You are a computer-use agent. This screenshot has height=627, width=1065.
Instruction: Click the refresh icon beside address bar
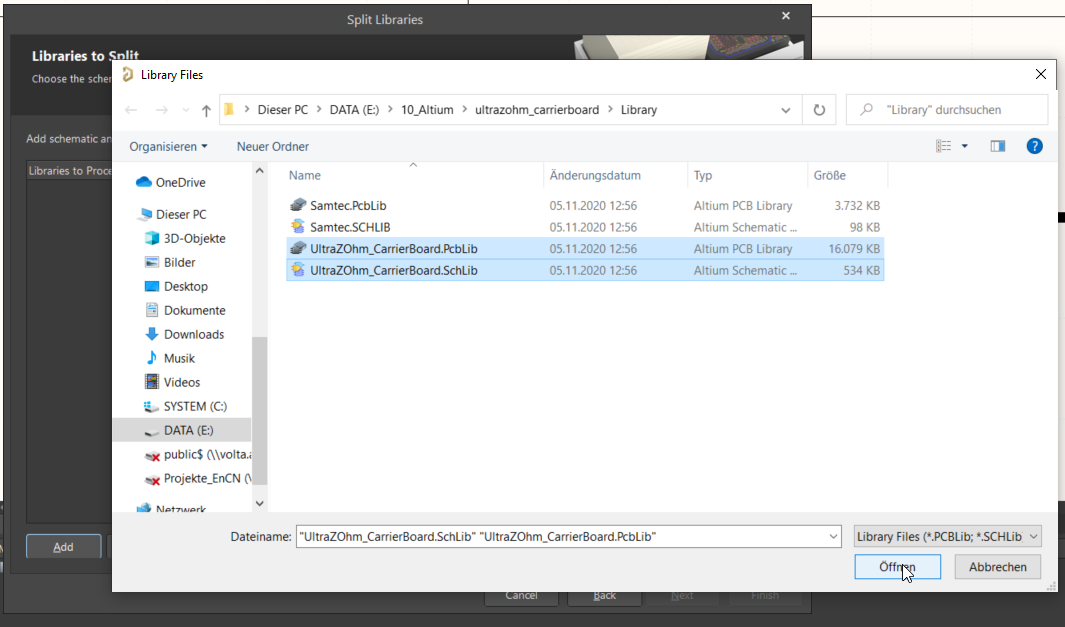[x=820, y=110]
